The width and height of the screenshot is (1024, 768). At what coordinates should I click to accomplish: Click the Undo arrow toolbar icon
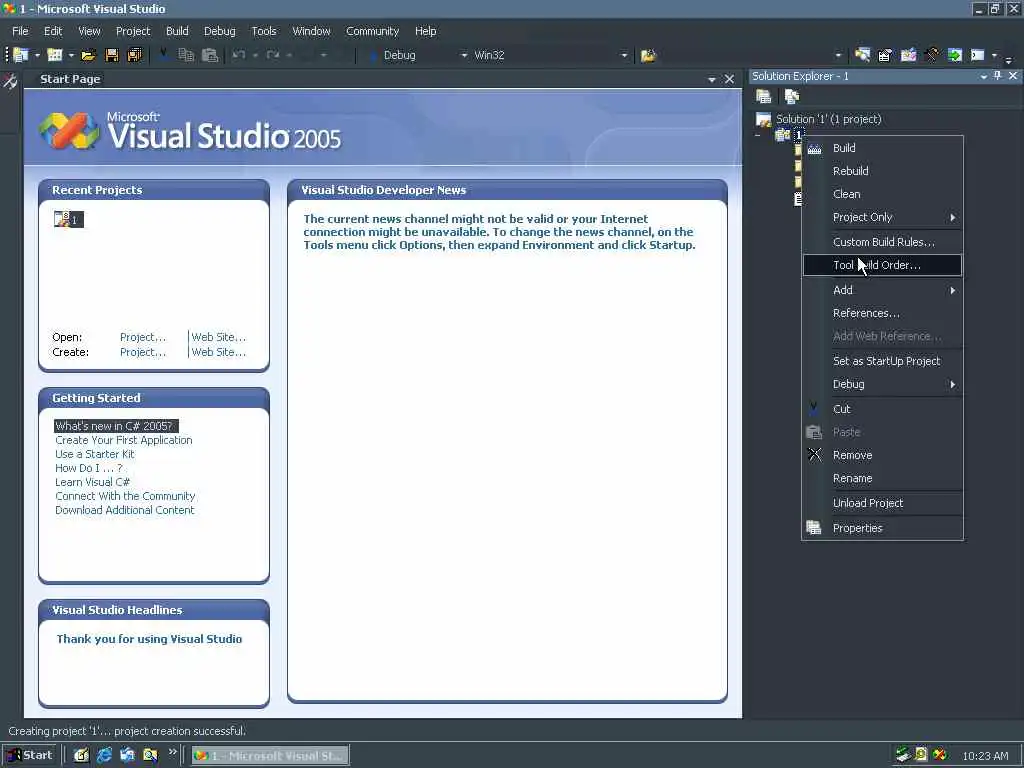239,56
